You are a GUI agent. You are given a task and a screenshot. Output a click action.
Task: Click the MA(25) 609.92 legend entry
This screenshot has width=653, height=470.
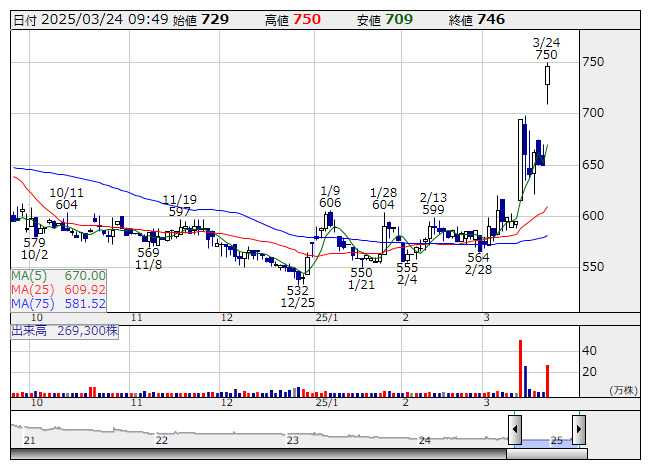click(x=58, y=290)
